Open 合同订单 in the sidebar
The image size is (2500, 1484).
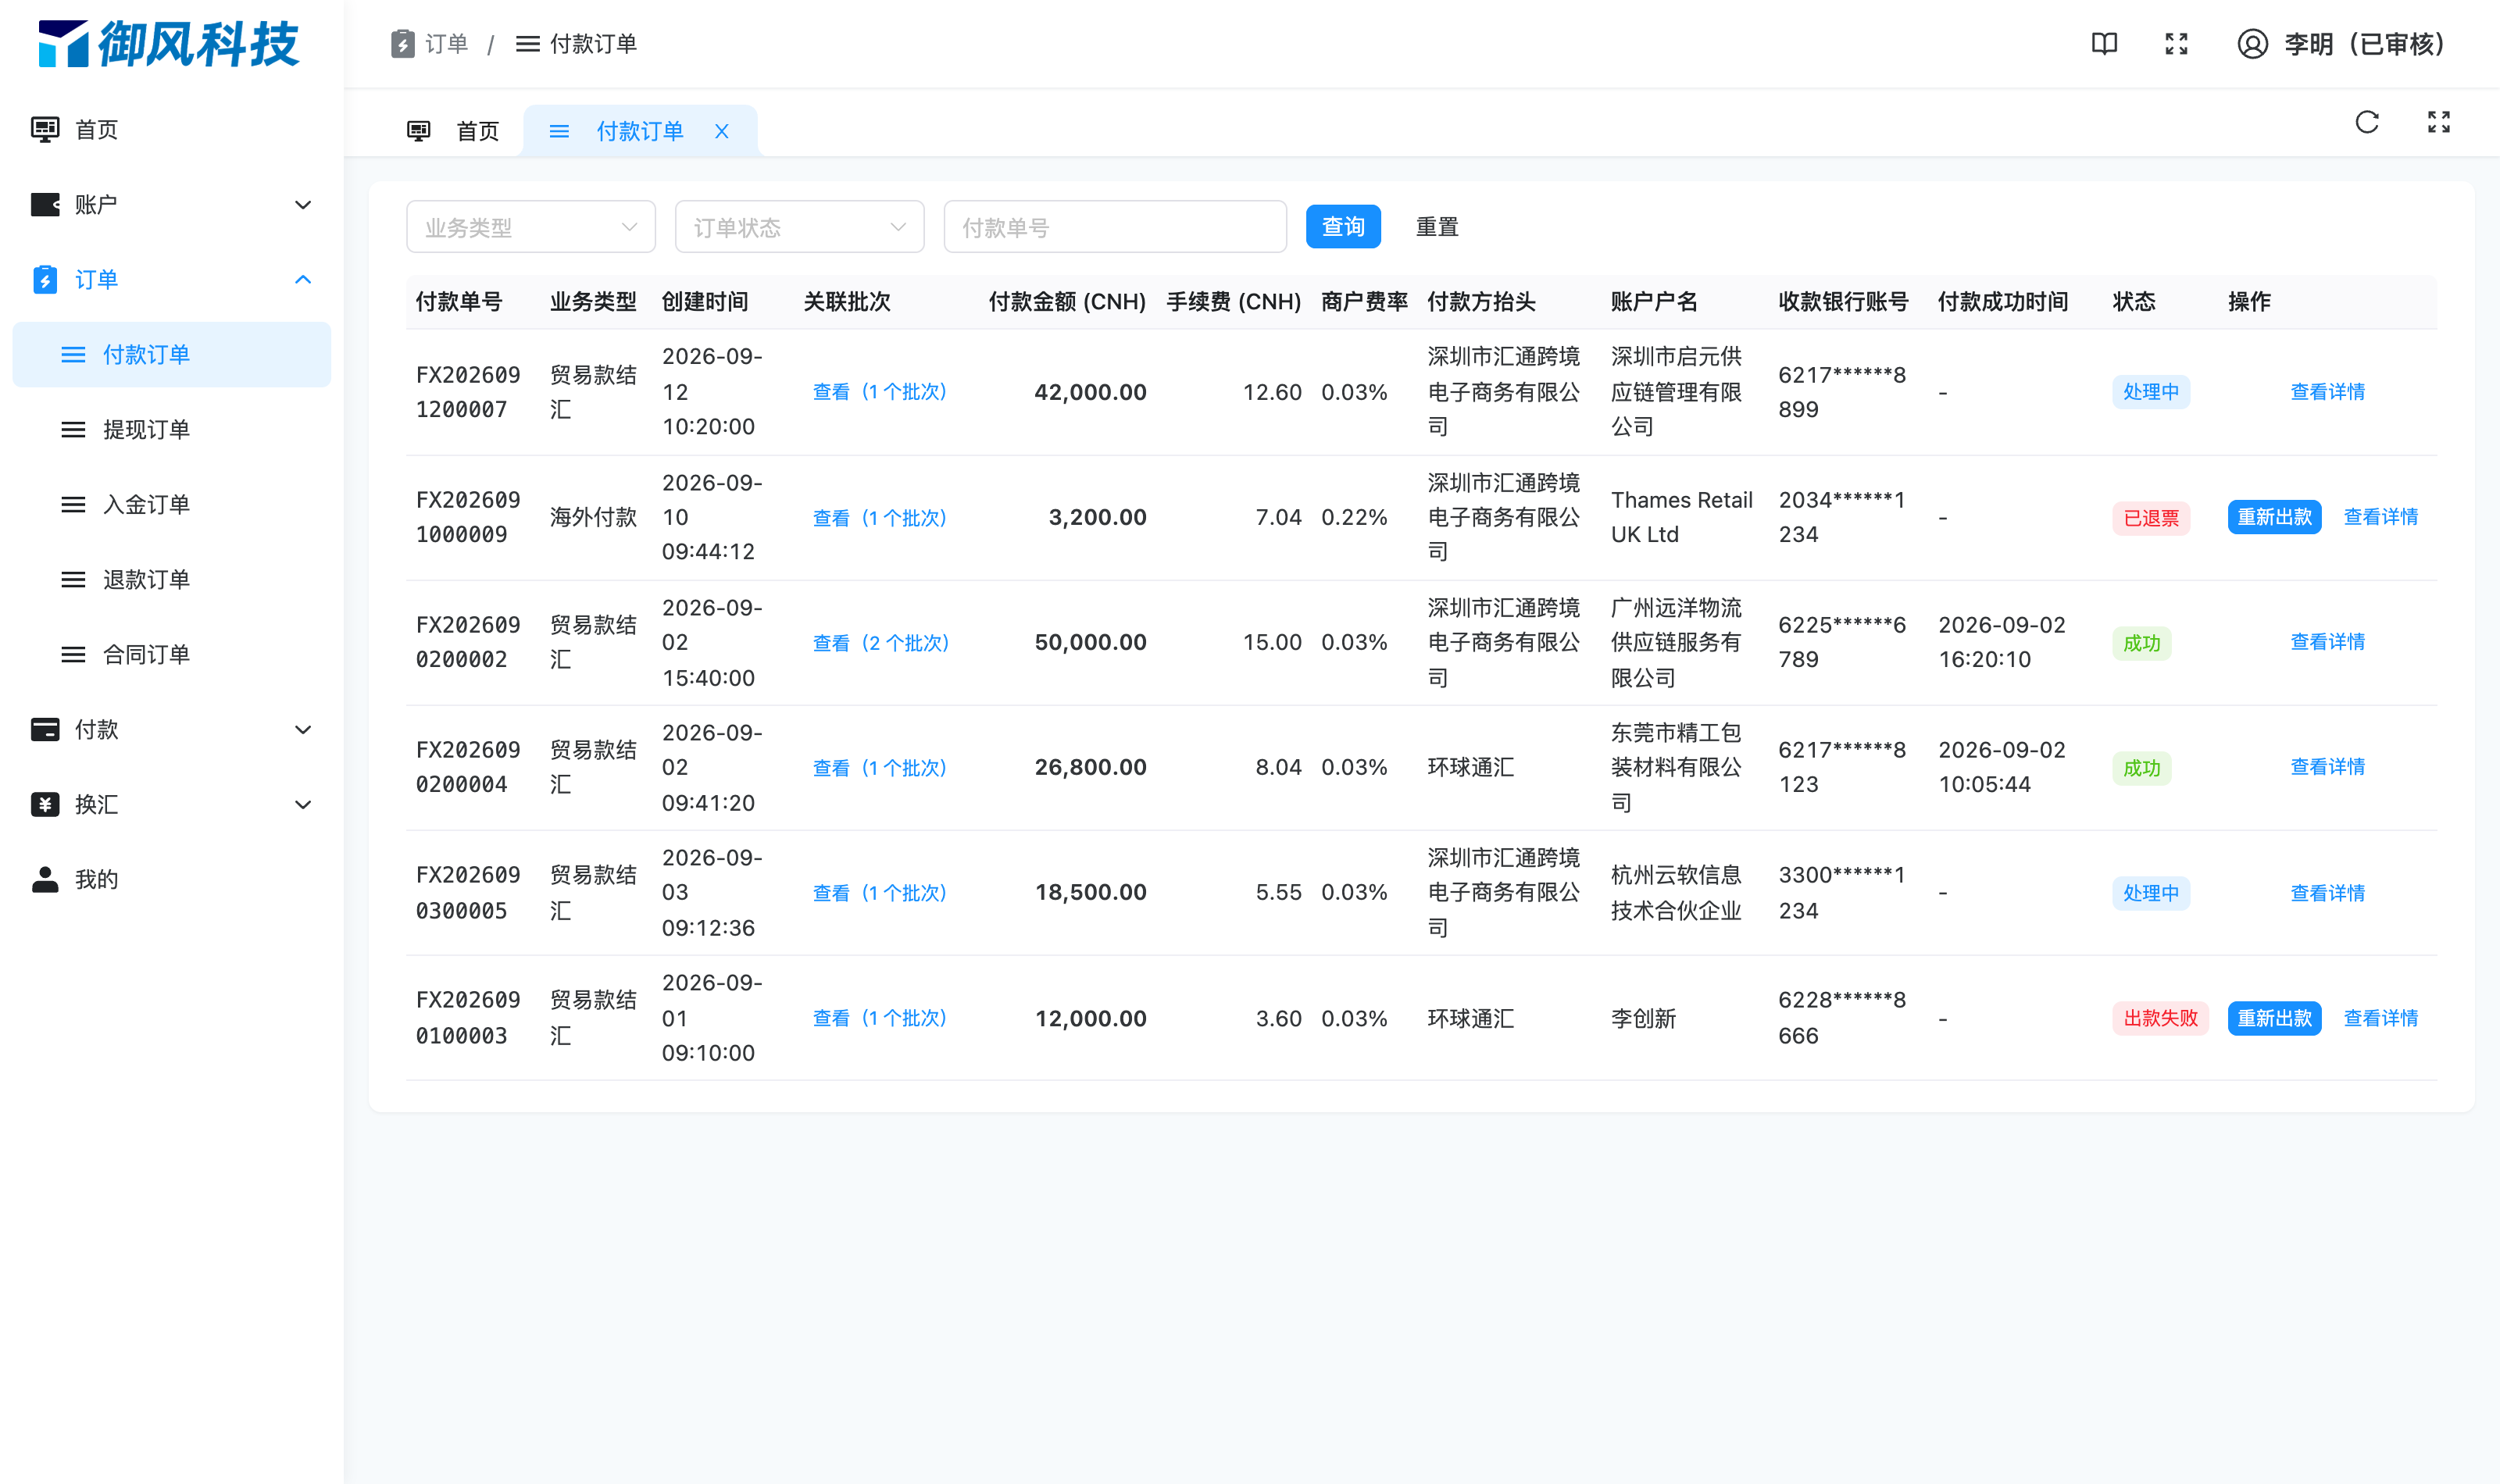tap(172, 654)
